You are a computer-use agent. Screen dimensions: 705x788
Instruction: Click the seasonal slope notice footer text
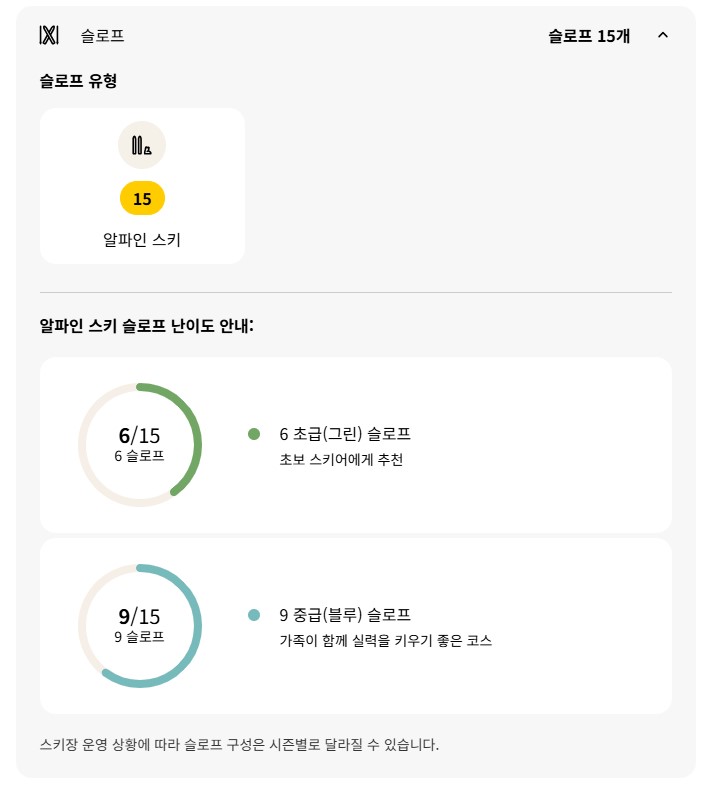click(x=239, y=744)
